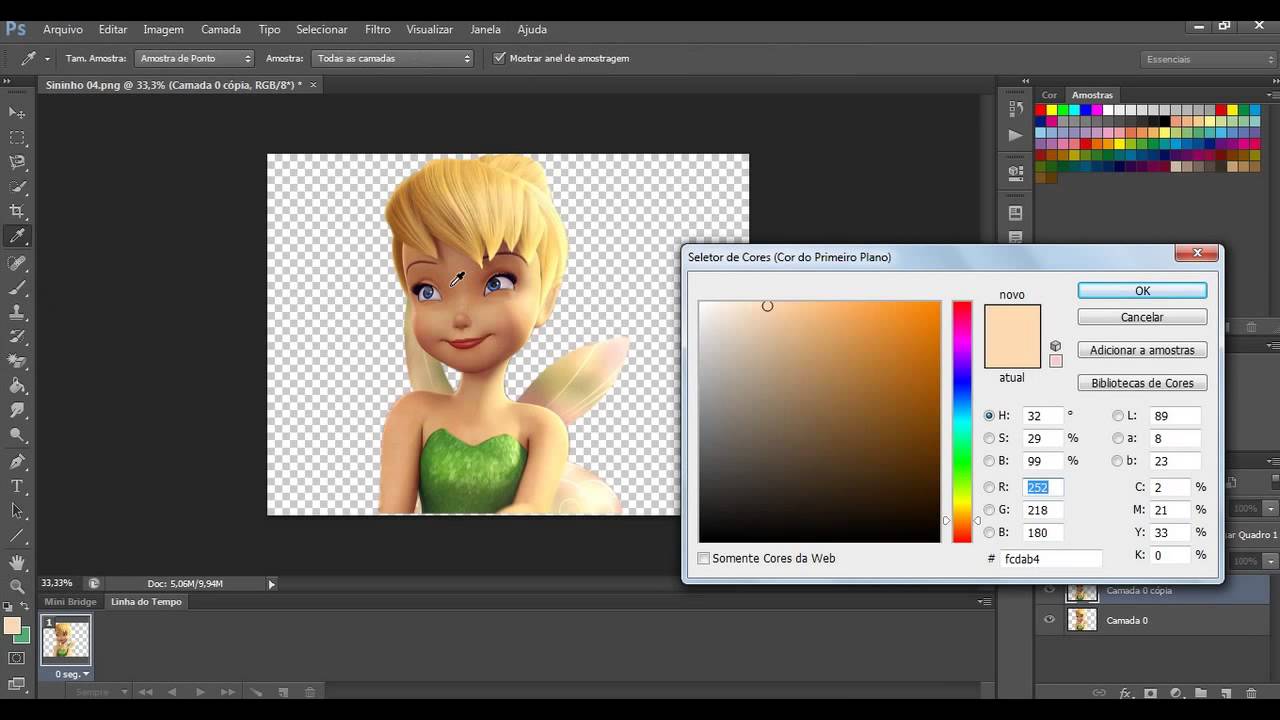This screenshot has height=720, width=1280.
Task: Select the Horizontal Type tool
Action: [17, 487]
